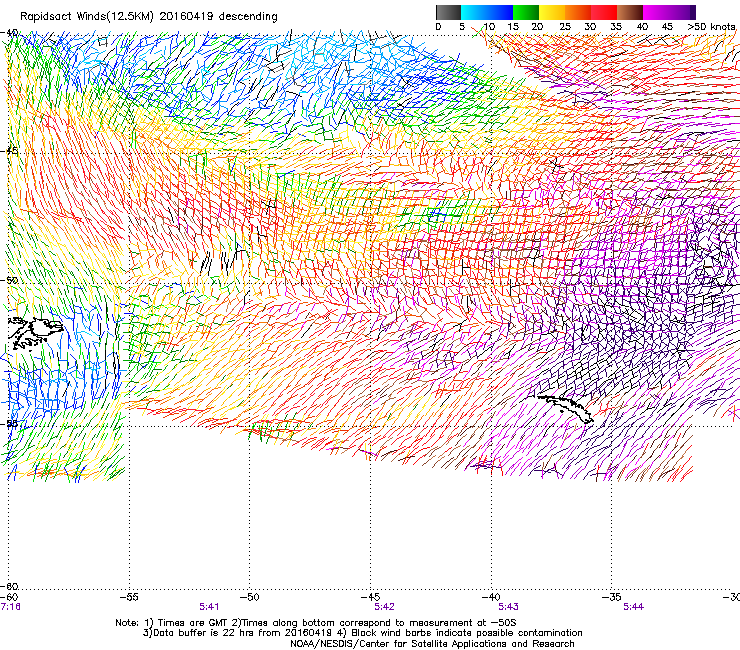Select the red legend color segment

[604, 12]
